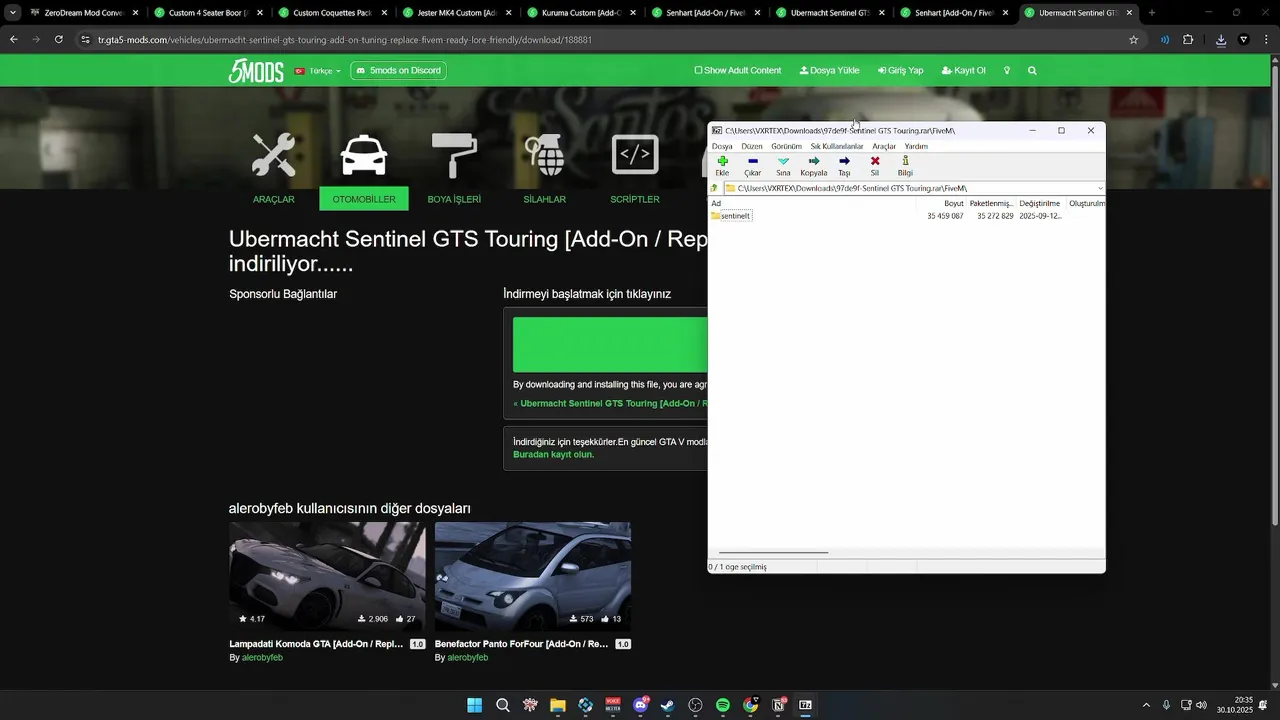
Task: Go back using the browser back arrow
Action: [13, 40]
